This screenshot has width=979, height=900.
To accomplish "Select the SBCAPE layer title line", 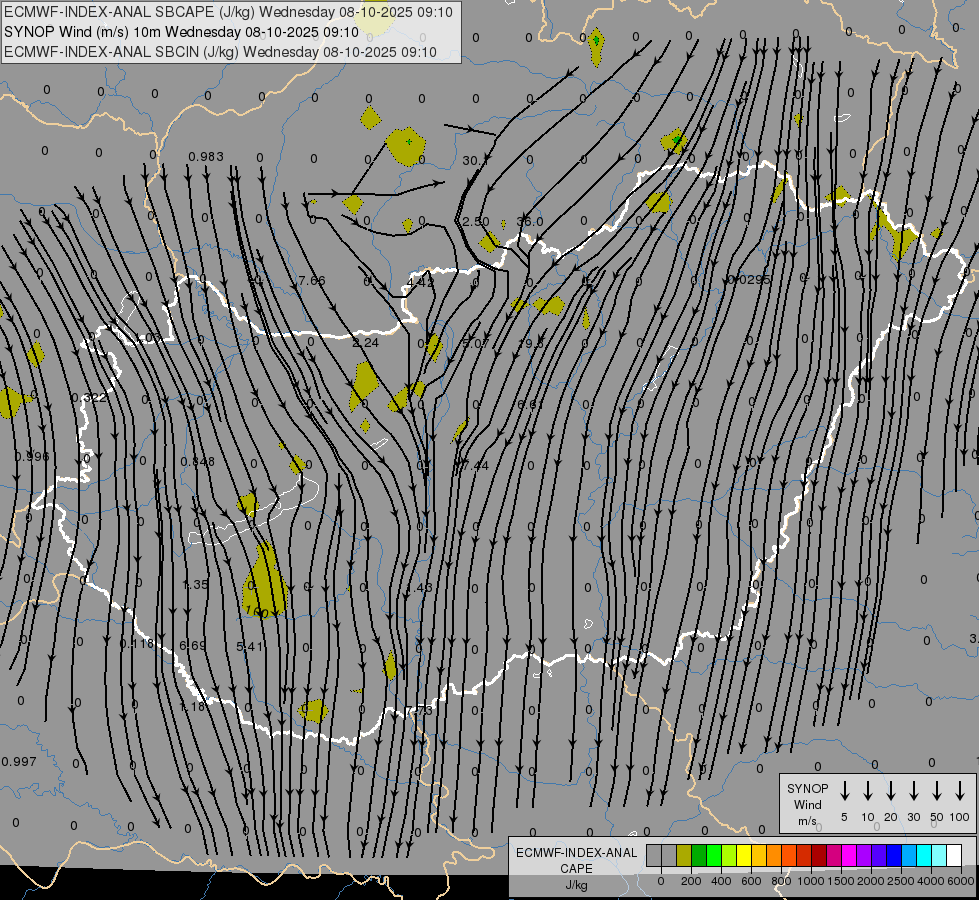I will (228, 12).
